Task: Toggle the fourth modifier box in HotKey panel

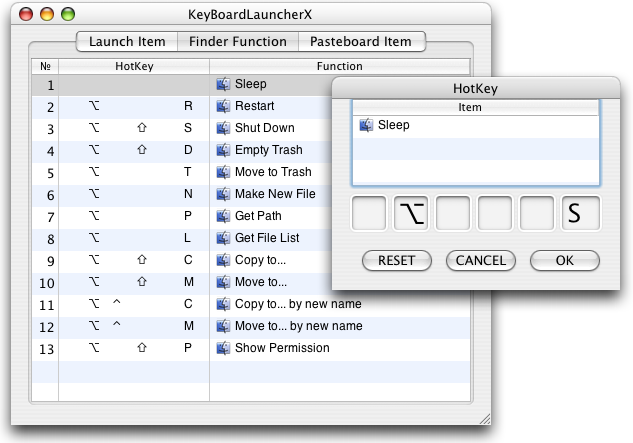Action: click(495, 213)
